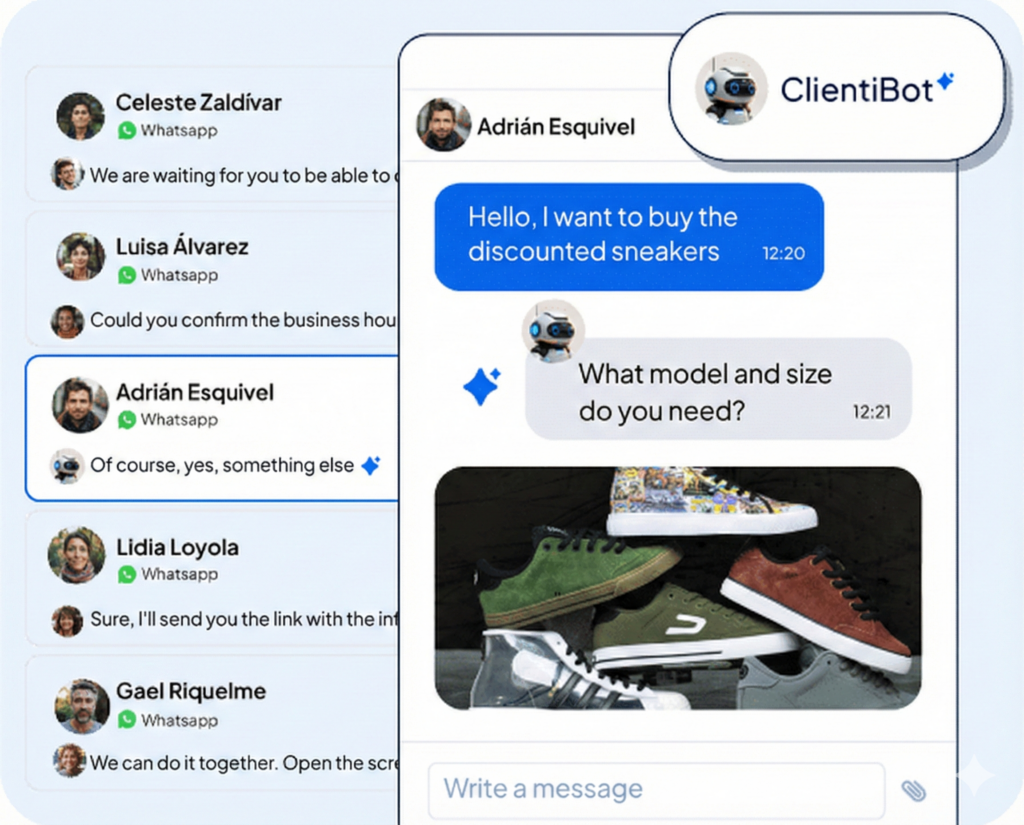Click in the 'Write a message' field

pos(656,790)
